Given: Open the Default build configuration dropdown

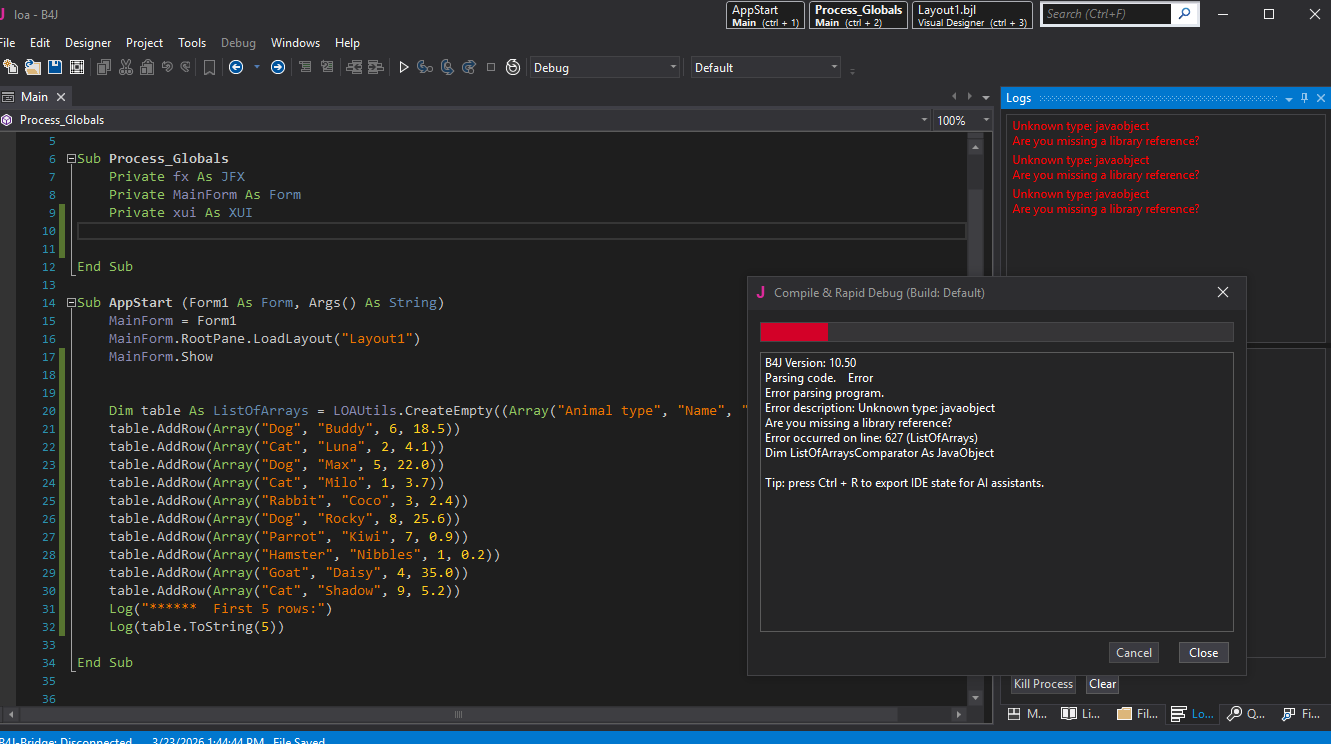Looking at the screenshot, I should [x=766, y=67].
